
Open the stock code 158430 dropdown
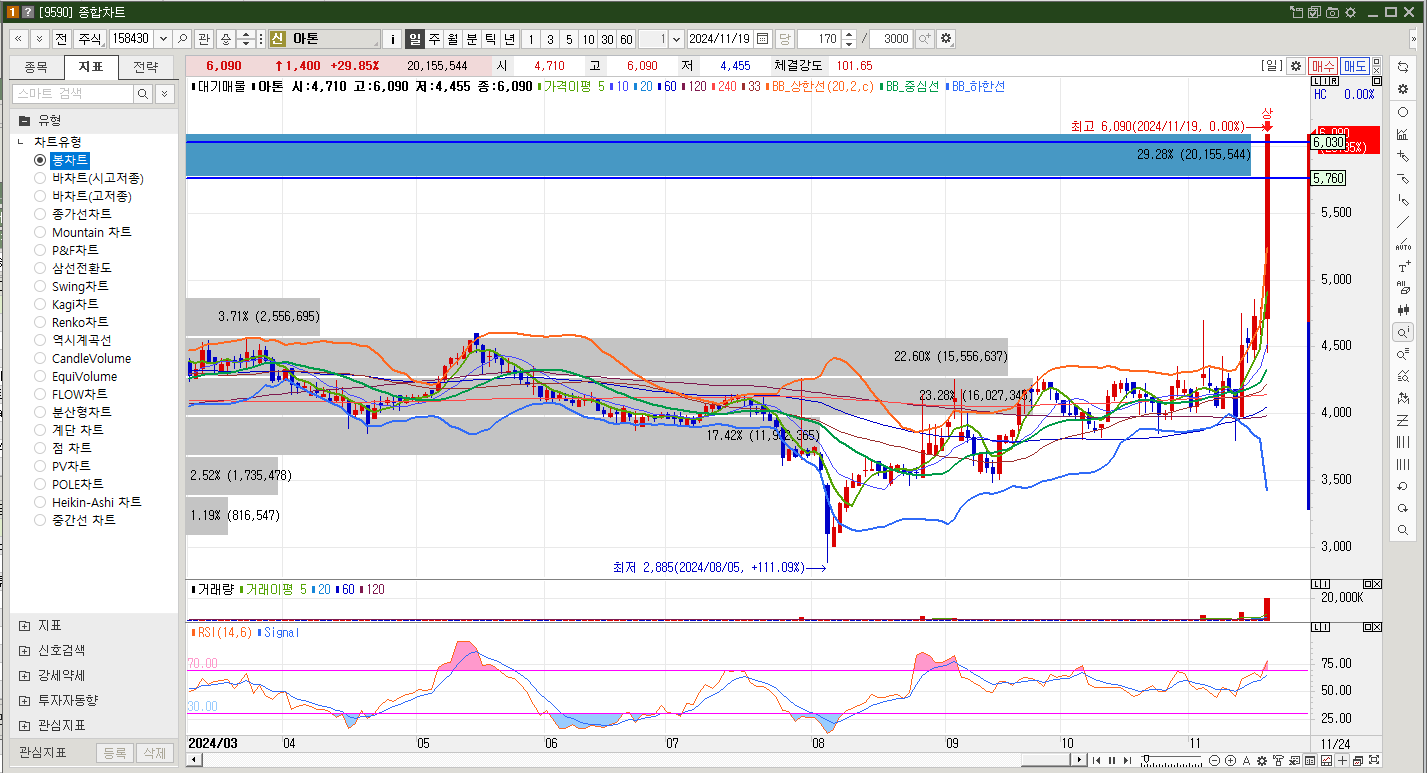tap(163, 38)
